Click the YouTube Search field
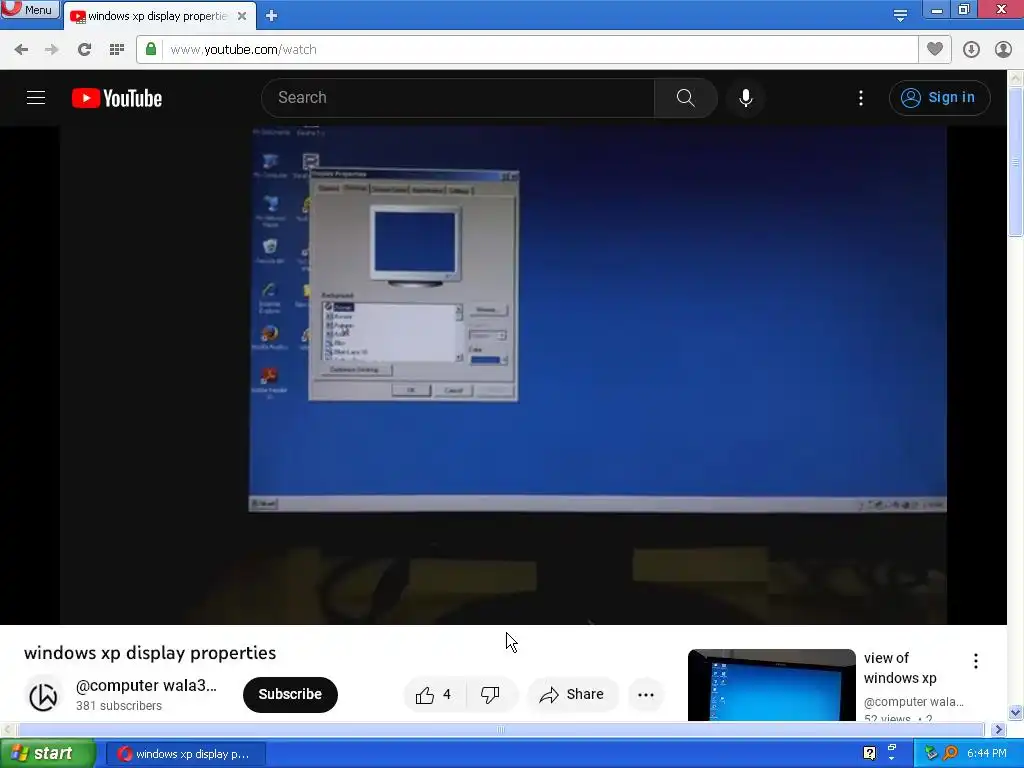This screenshot has width=1024, height=768. [x=458, y=98]
